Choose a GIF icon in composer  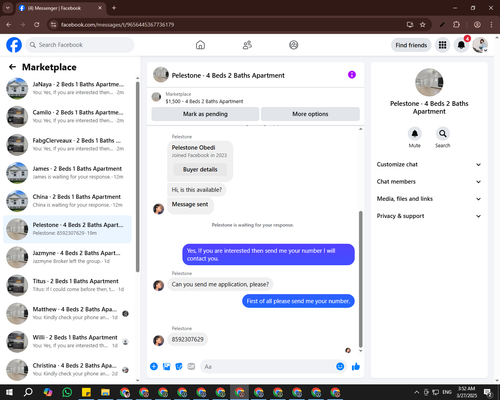[191, 367]
